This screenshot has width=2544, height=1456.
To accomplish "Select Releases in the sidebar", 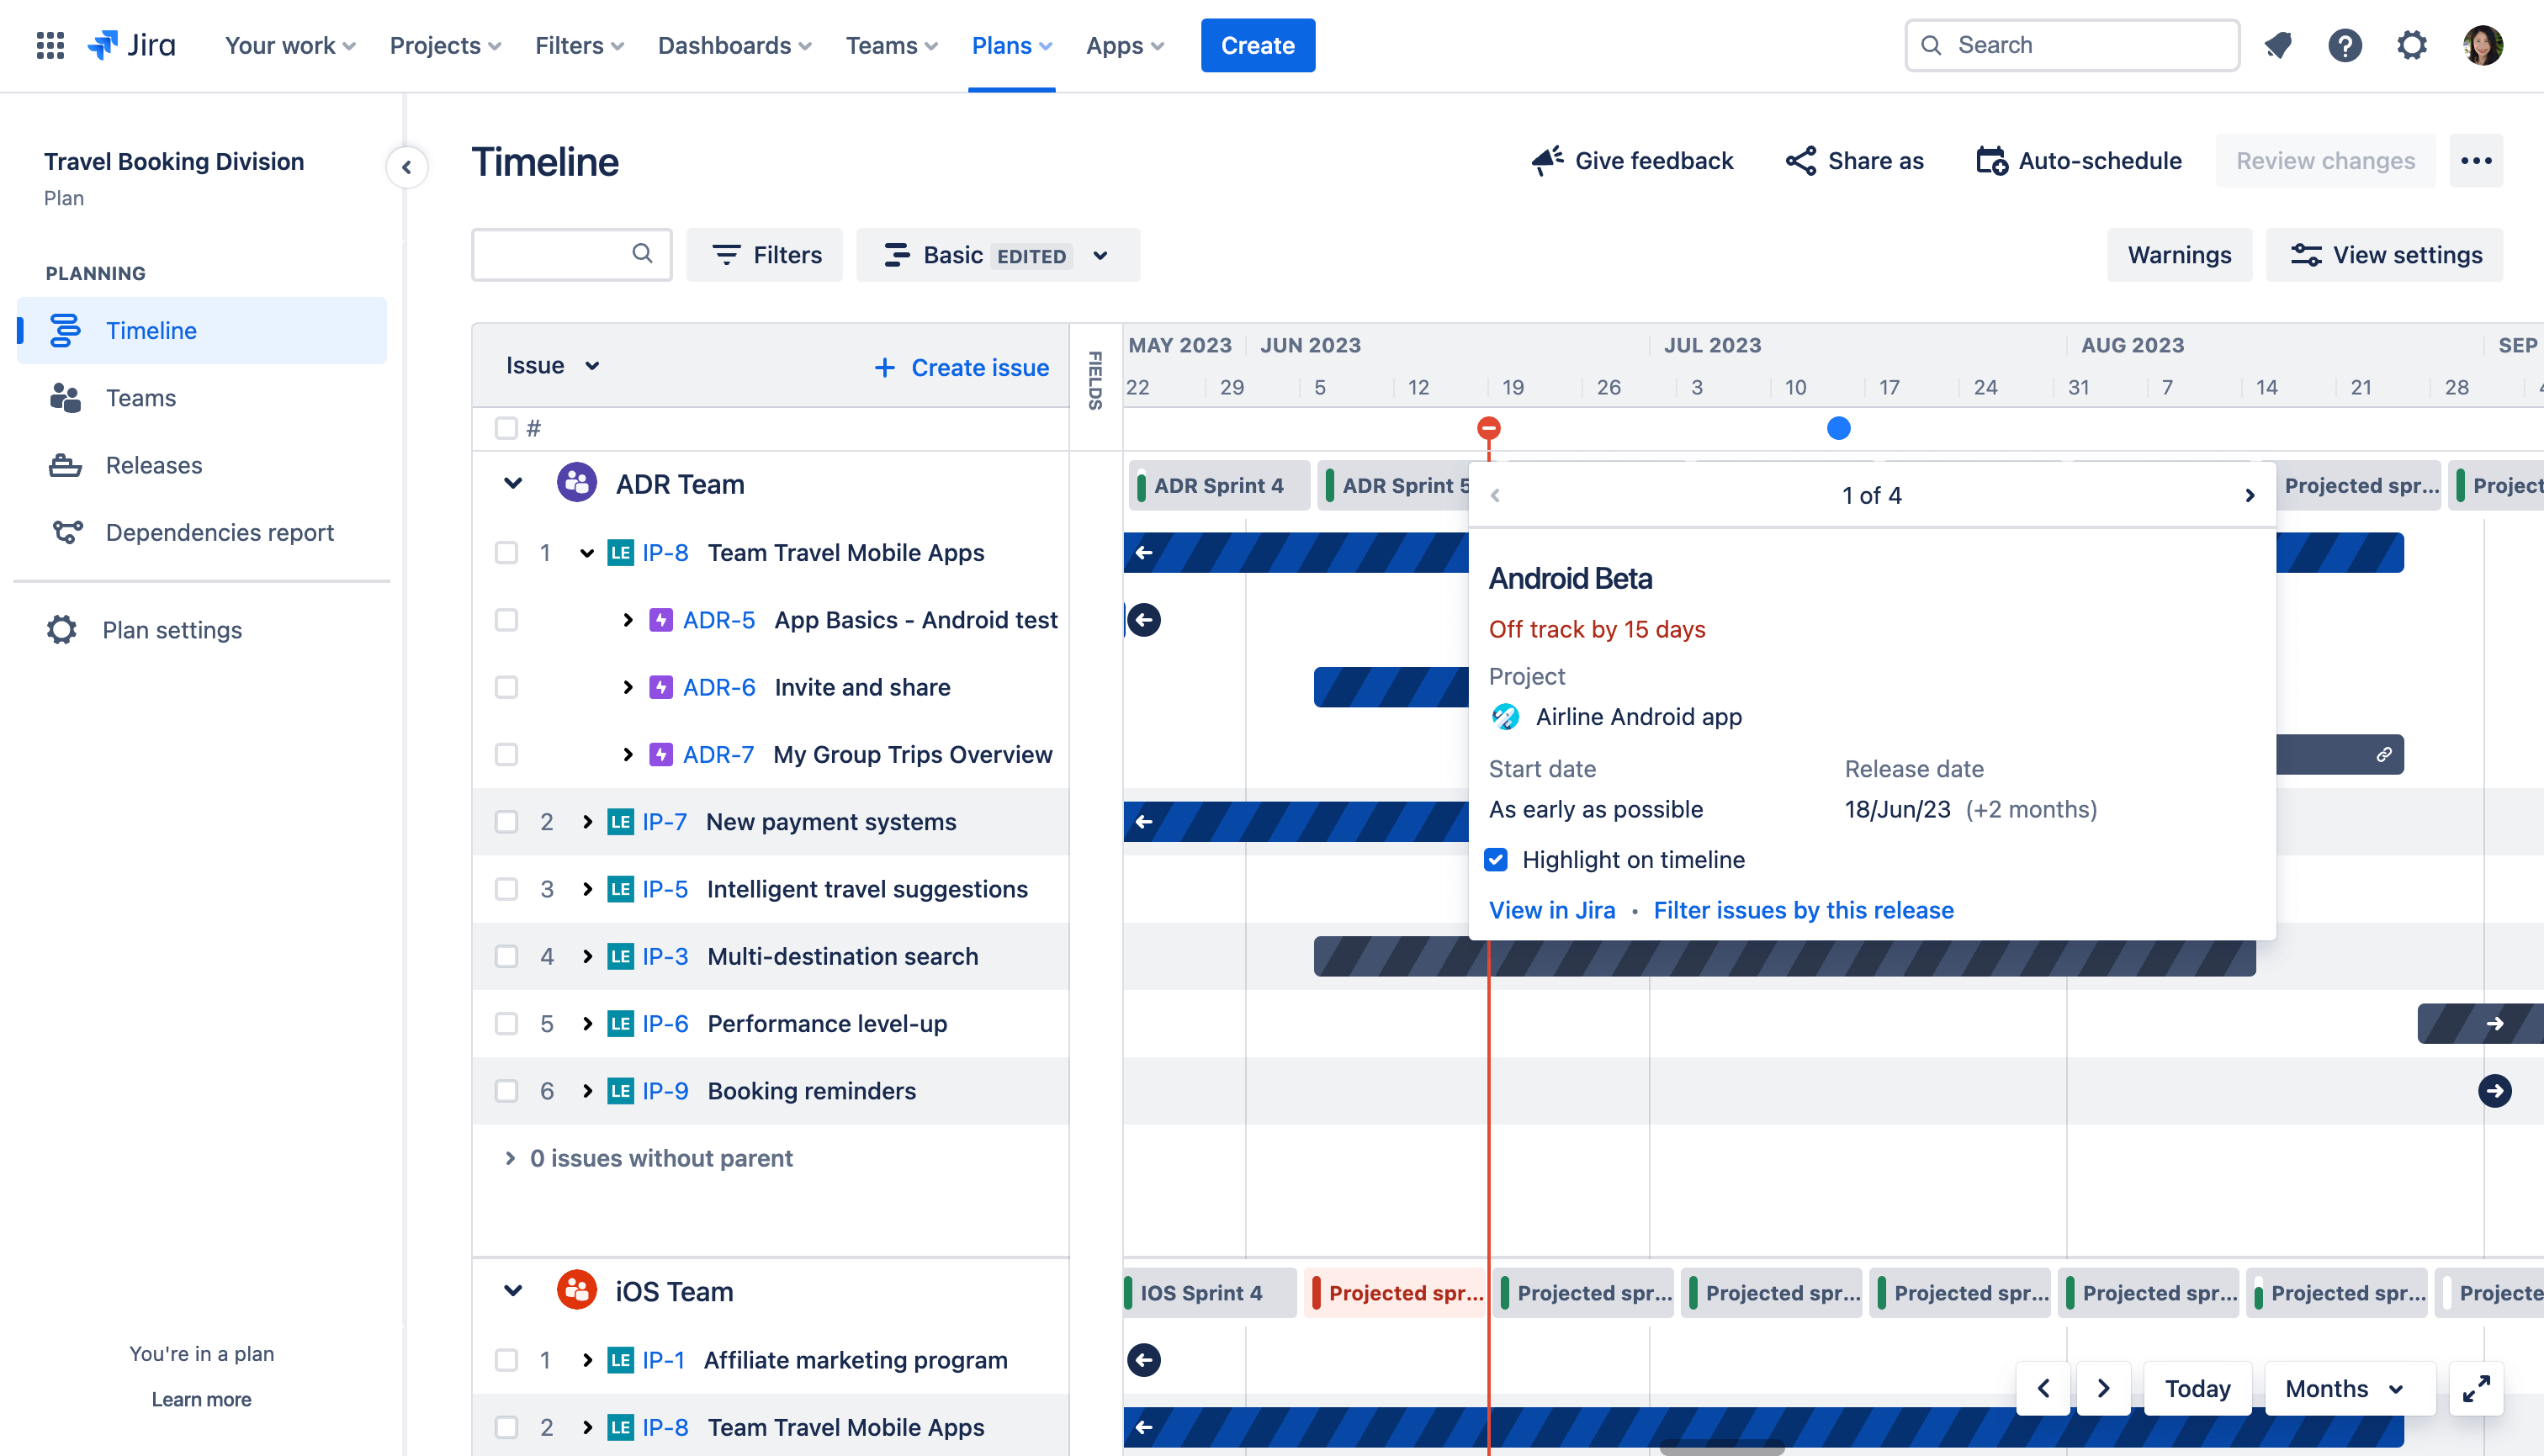I will [153, 465].
